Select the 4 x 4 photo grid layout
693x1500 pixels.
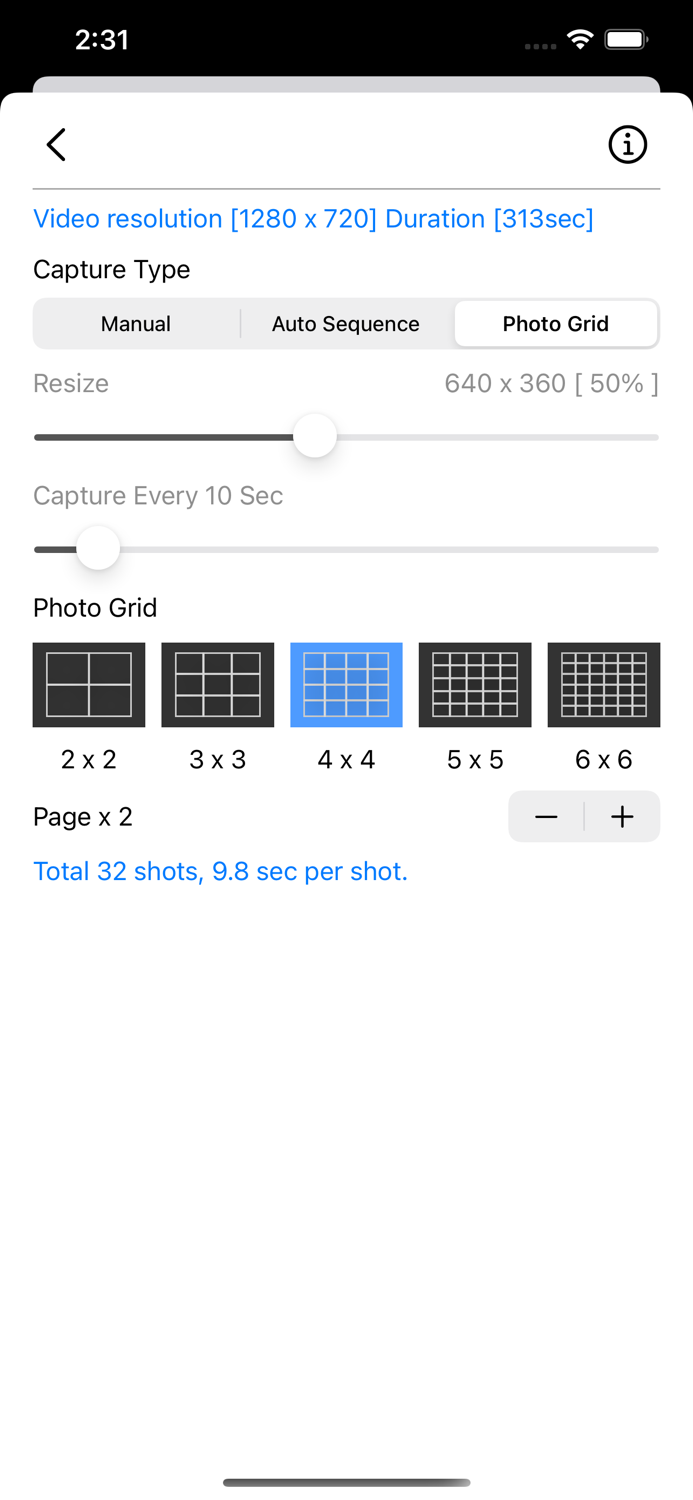tap(346, 684)
